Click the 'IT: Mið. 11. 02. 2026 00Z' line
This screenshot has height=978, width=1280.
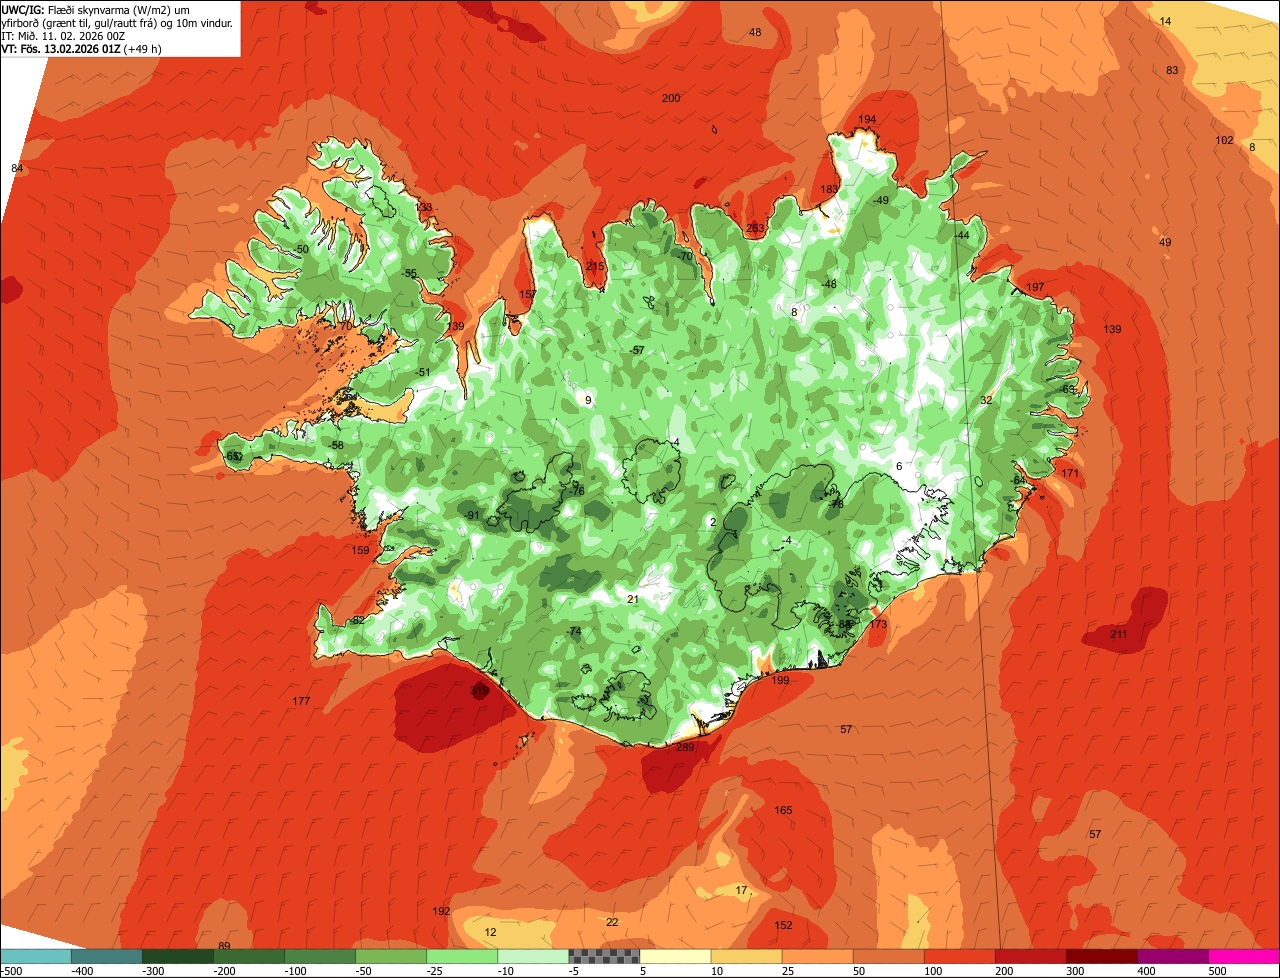coord(63,35)
